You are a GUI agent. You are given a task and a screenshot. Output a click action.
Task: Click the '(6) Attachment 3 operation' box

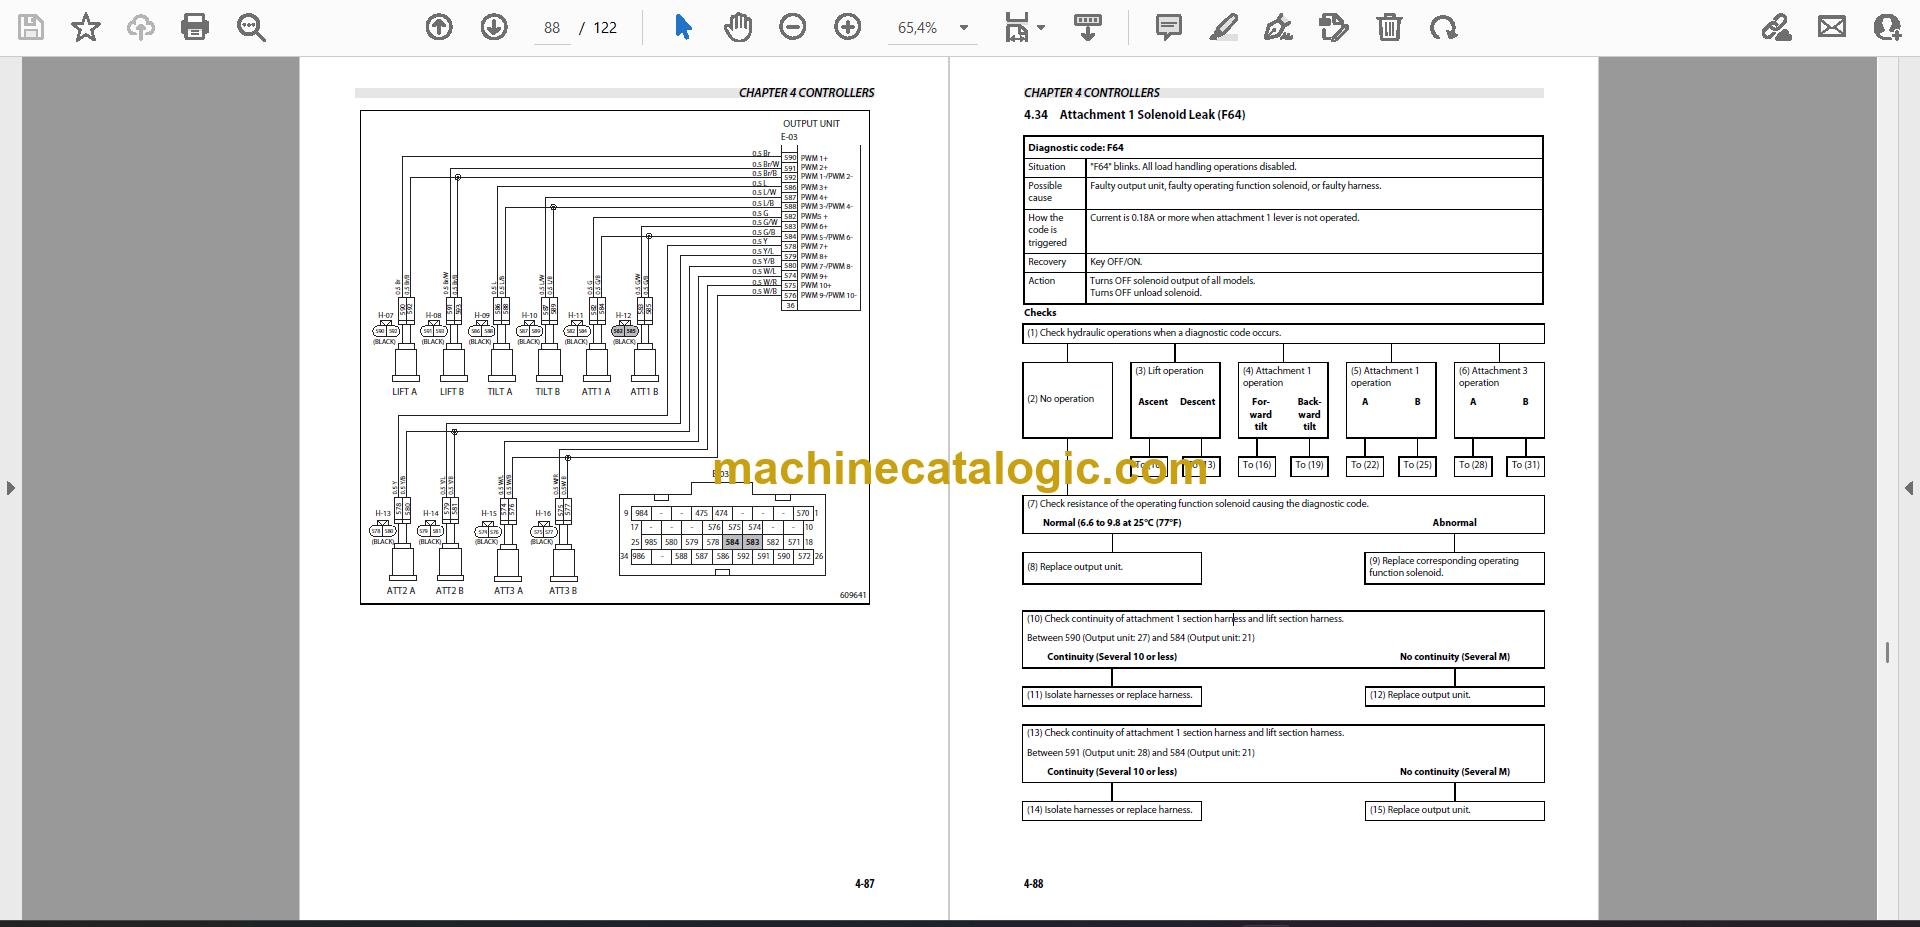click(1499, 400)
